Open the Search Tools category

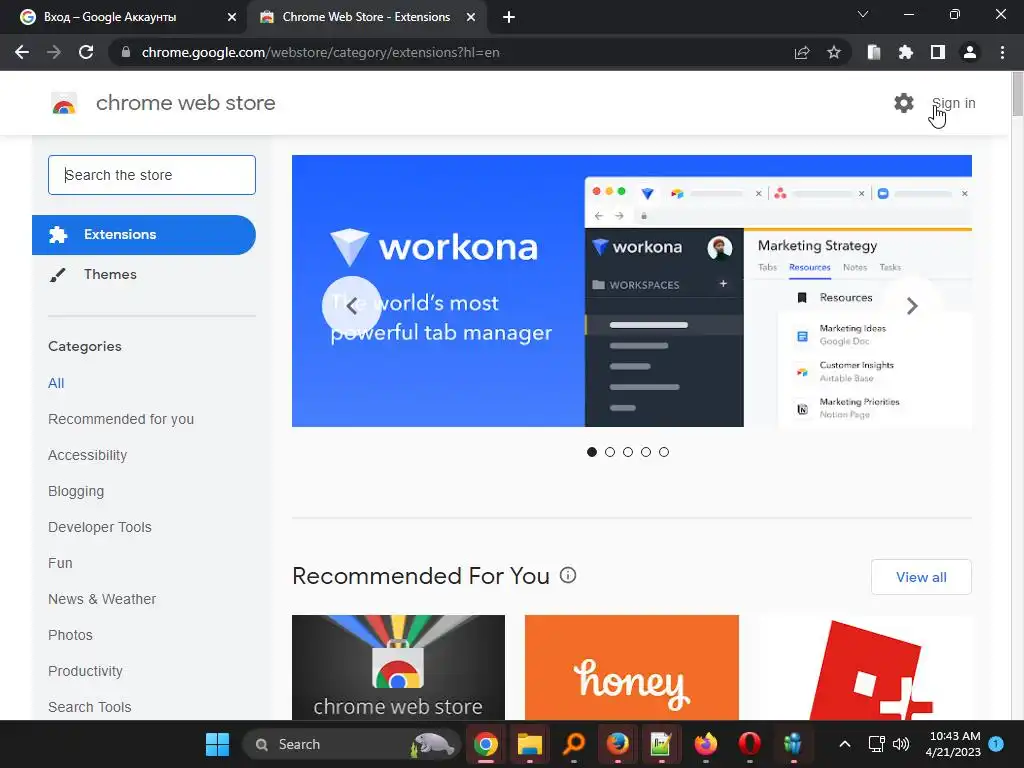pyautogui.click(x=89, y=707)
